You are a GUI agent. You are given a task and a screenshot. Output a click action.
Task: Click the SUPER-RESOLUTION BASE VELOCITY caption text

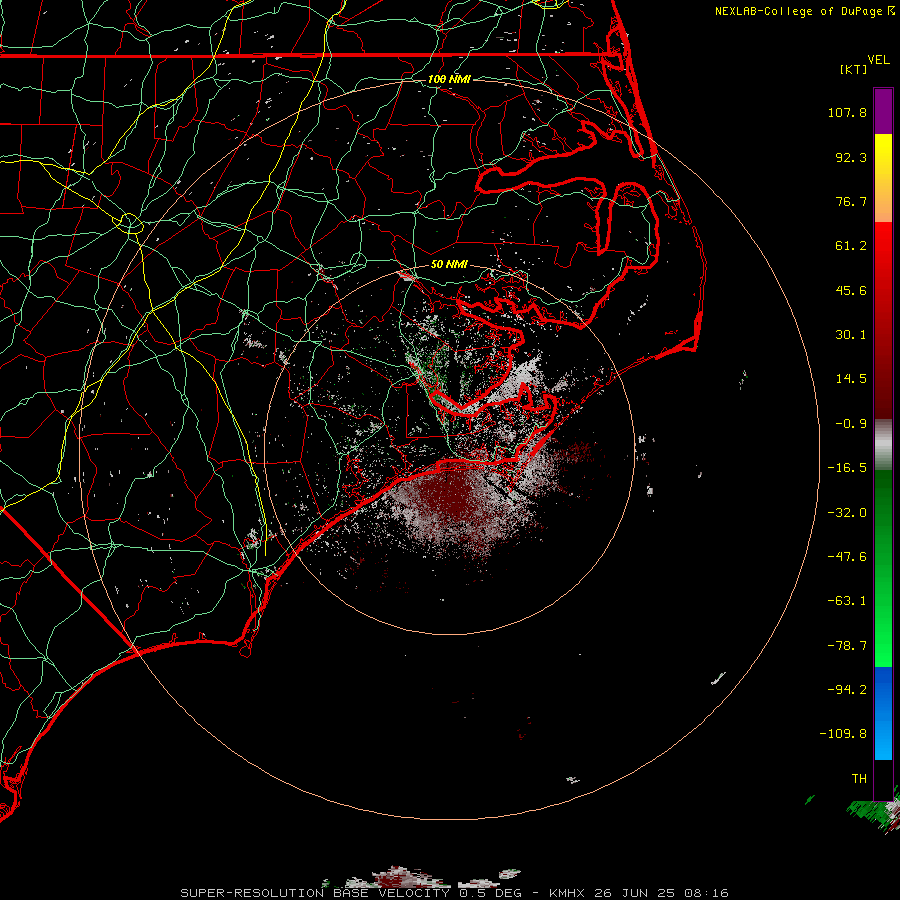coord(317,893)
